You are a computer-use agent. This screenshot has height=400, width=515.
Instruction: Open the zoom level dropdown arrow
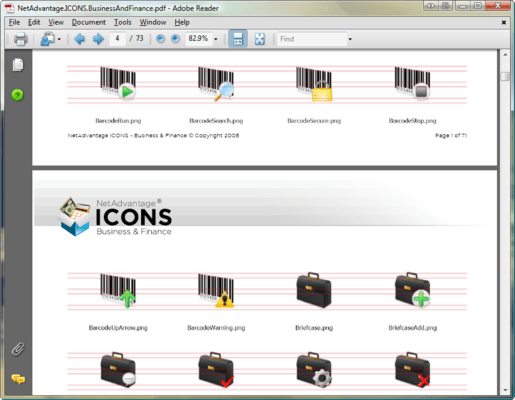pyautogui.click(x=216, y=39)
